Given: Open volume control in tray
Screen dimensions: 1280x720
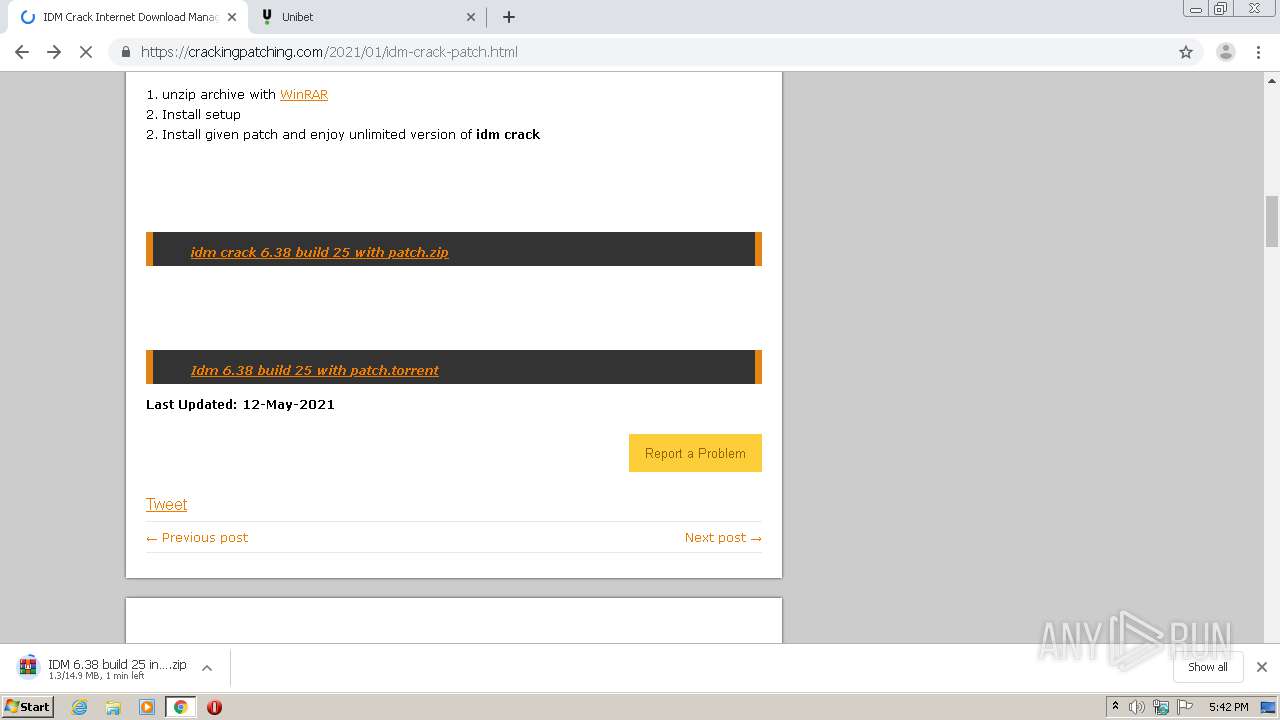Looking at the screenshot, I should (1137, 707).
